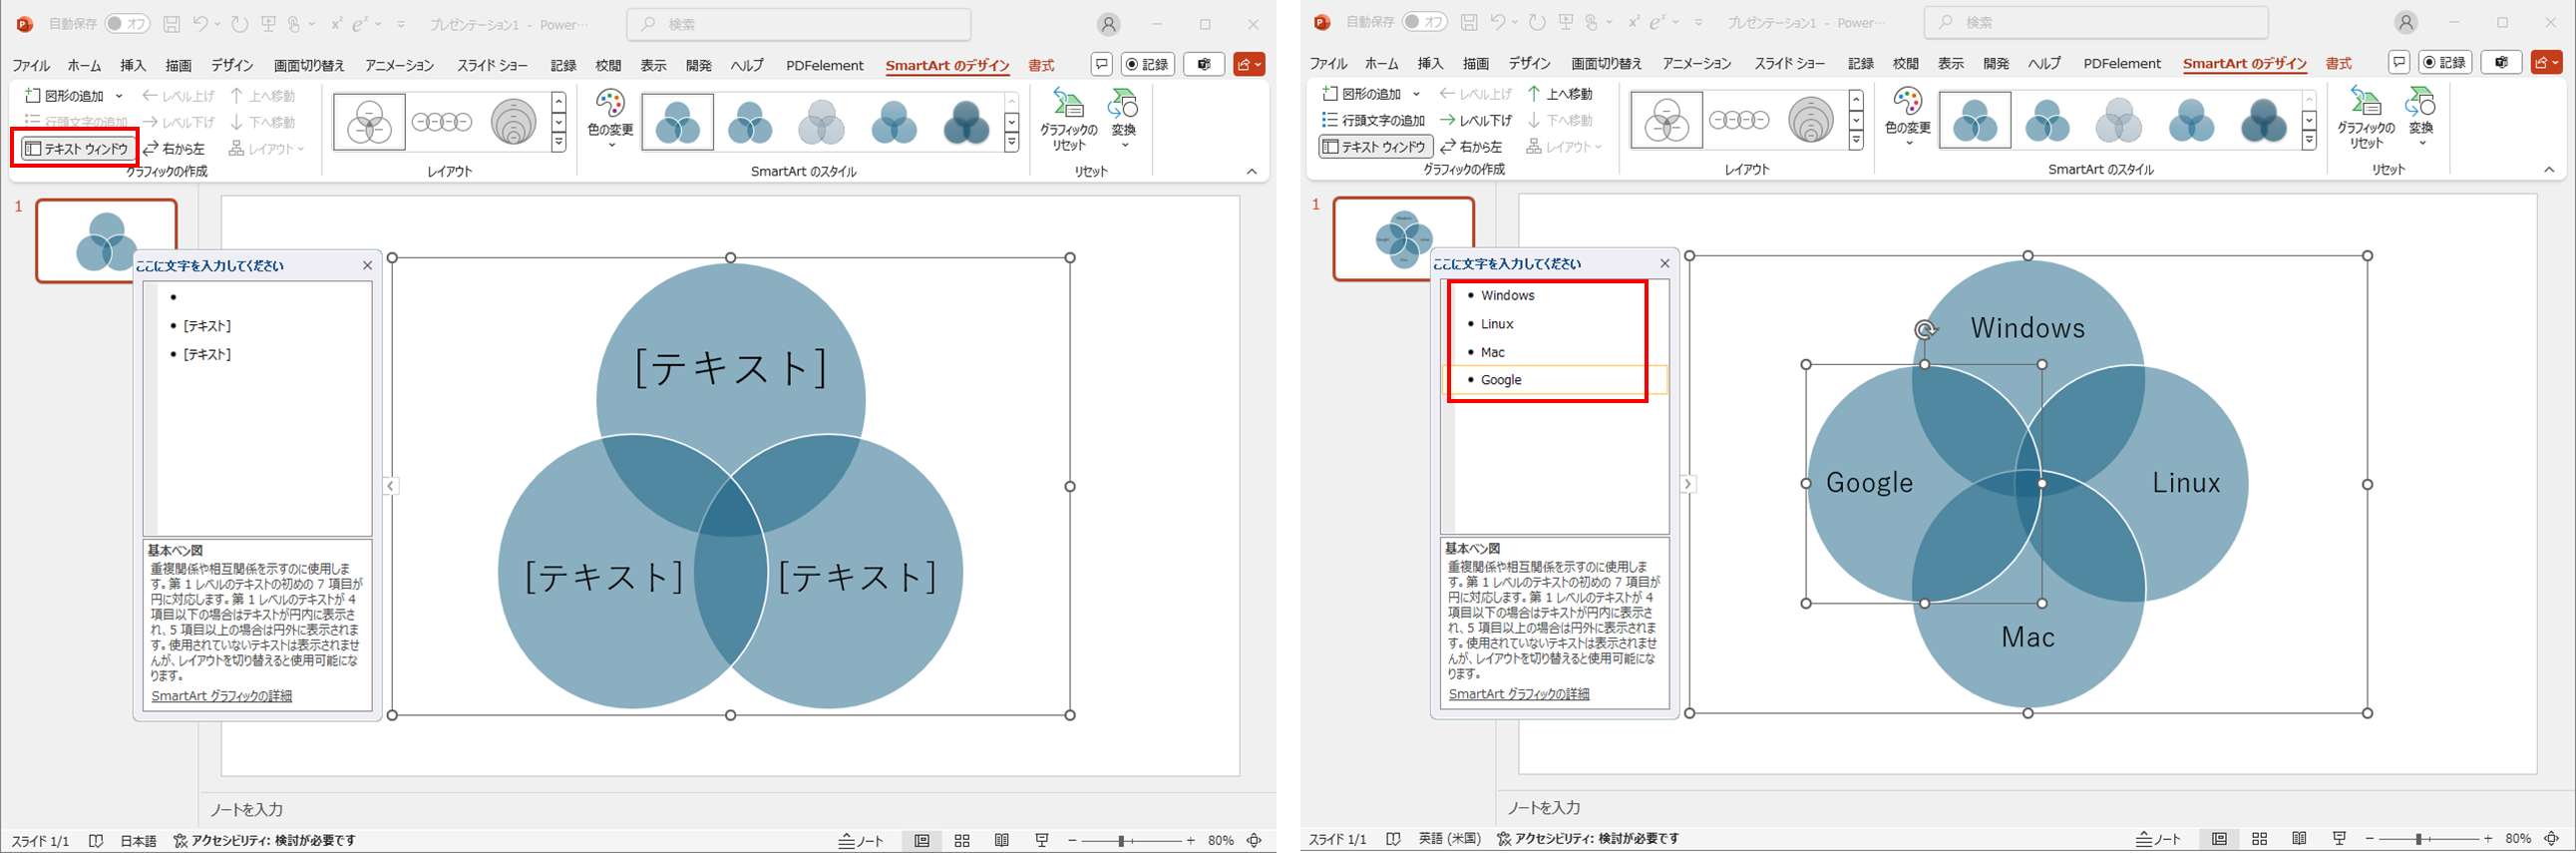The image size is (2576, 853).
Task: Toggle ノート pane in right window status bar
Action: point(2159,839)
